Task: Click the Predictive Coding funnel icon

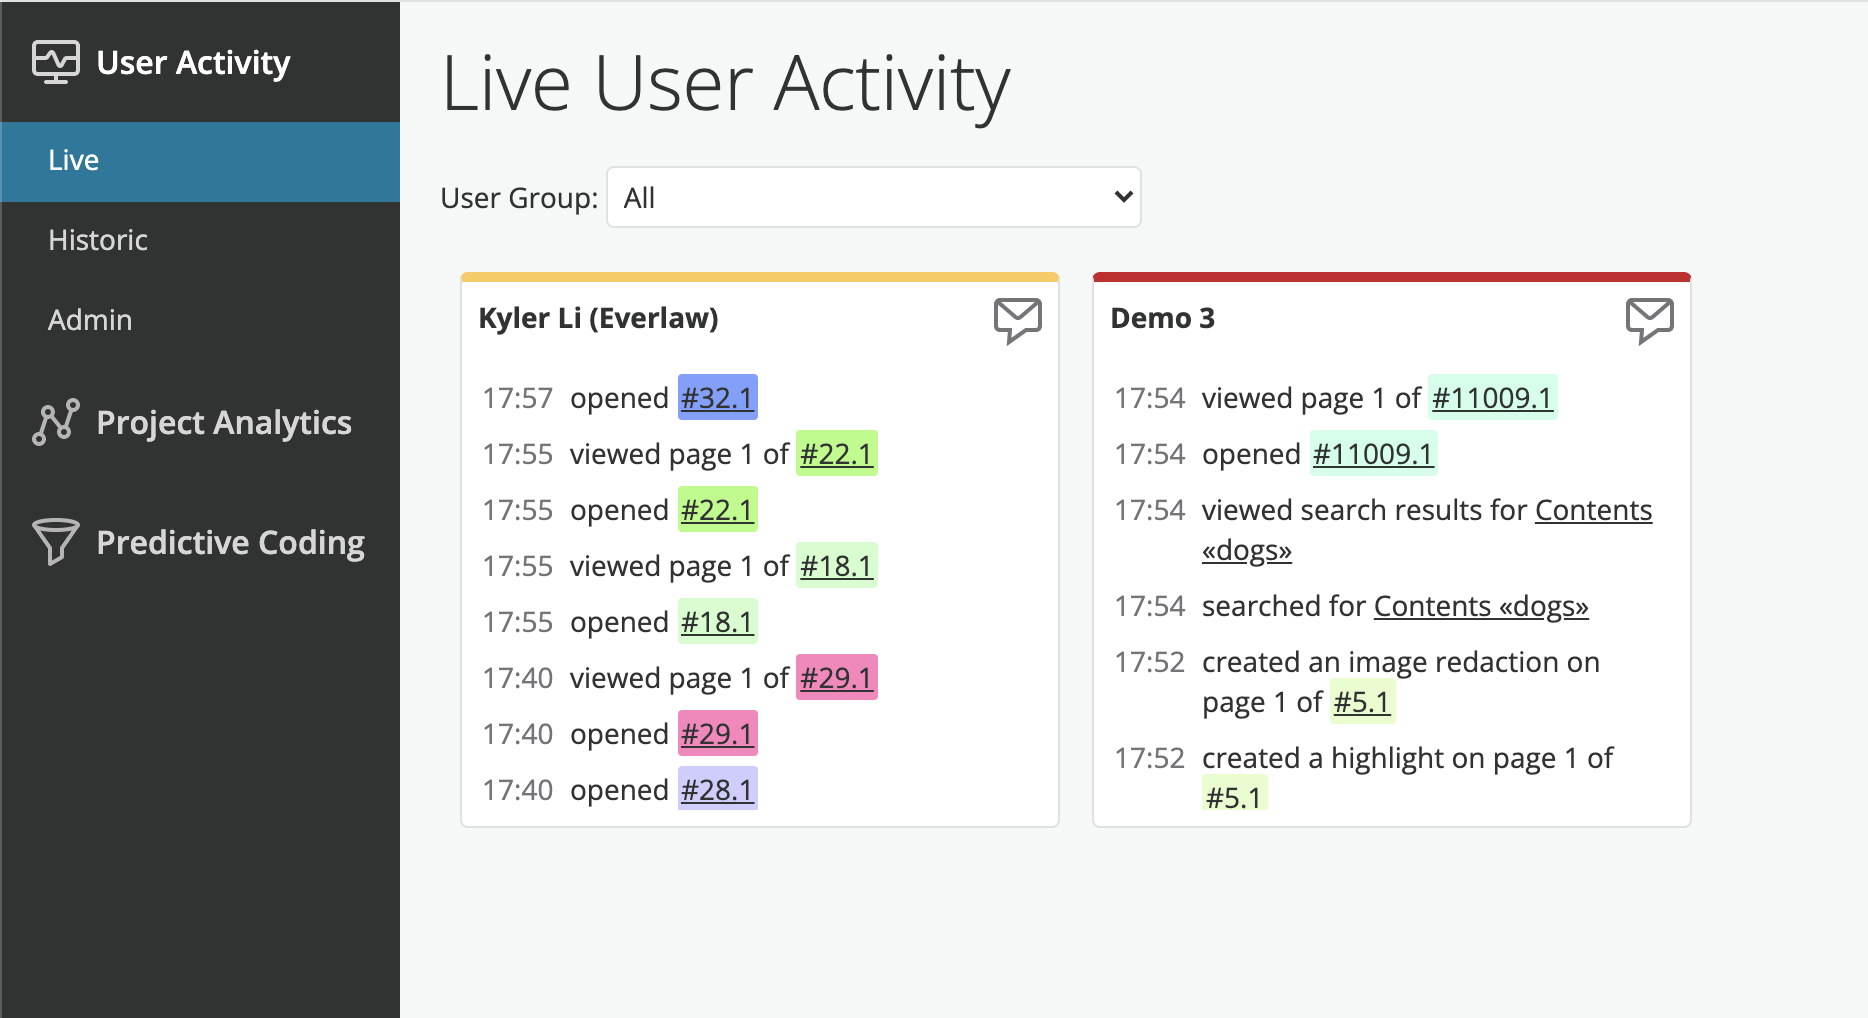Action: (55, 541)
